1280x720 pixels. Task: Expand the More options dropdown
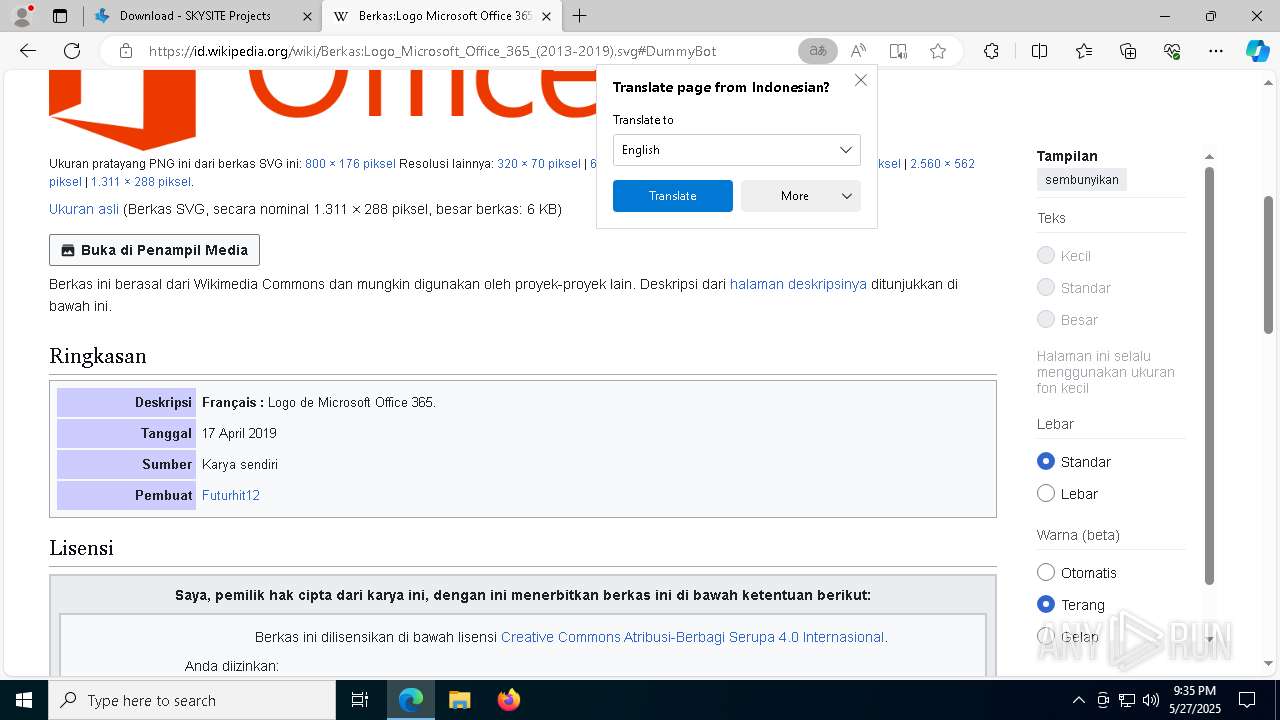[801, 196]
